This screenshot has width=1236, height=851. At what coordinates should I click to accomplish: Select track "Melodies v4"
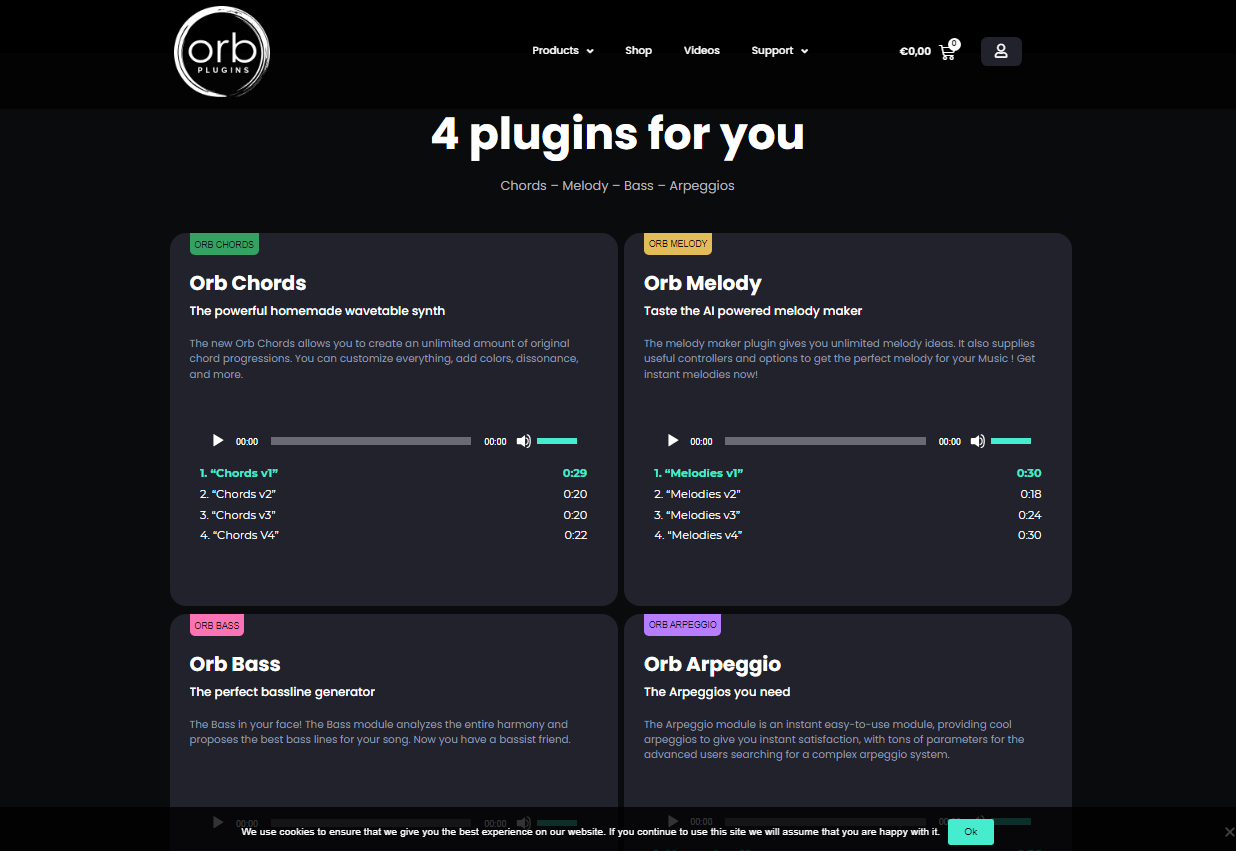(698, 535)
